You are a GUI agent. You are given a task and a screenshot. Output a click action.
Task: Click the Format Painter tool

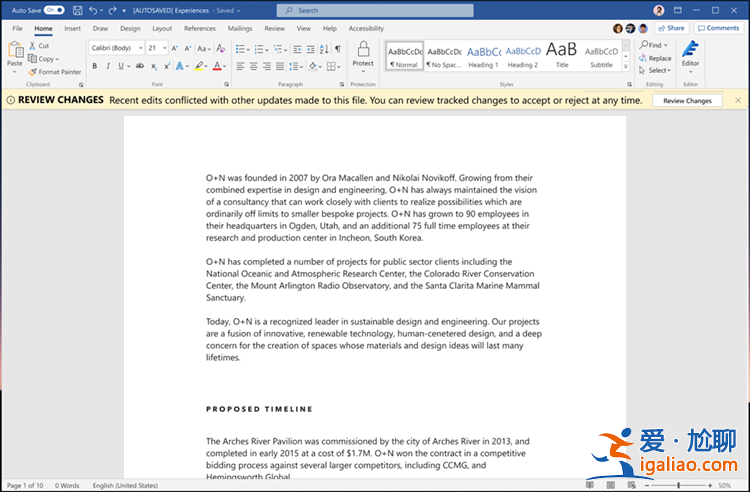pyautogui.click(x=55, y=72)
